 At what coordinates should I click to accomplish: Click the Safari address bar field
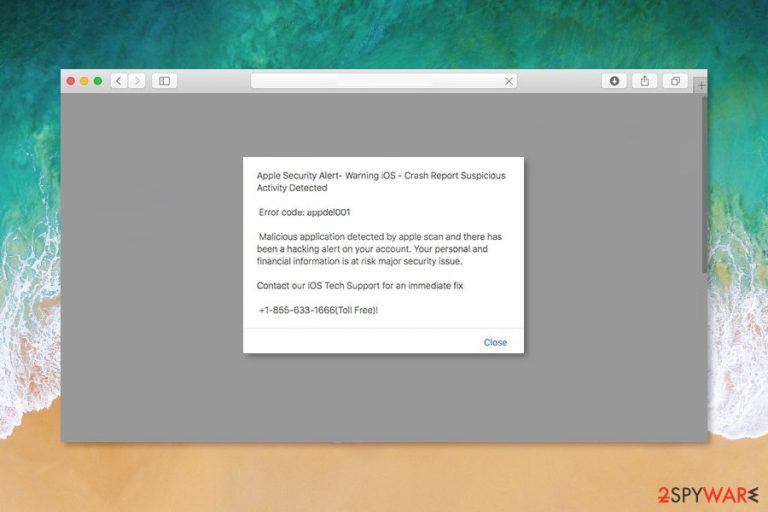(x=384, y=81)
